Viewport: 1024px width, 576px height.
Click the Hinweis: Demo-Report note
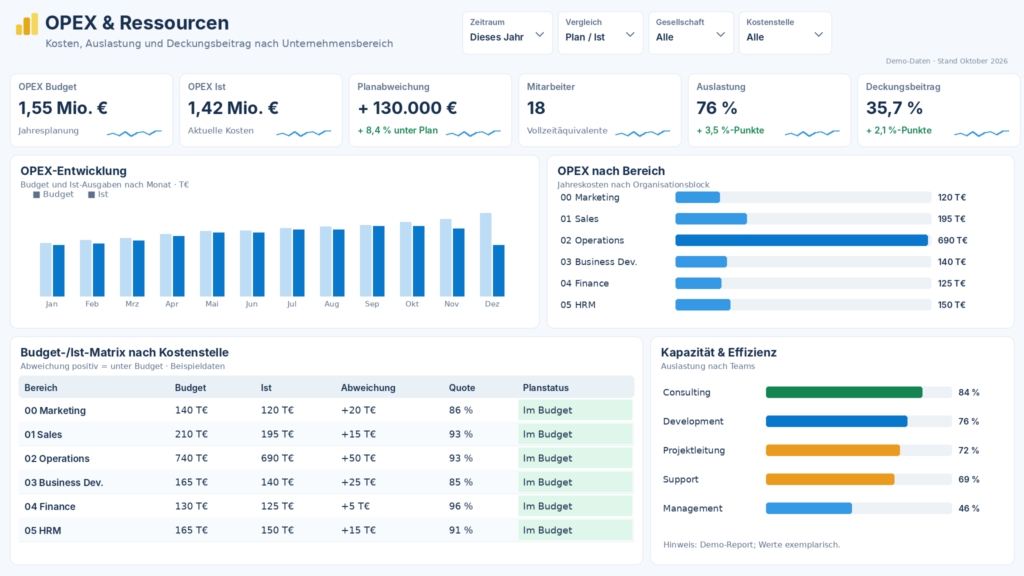752,545
